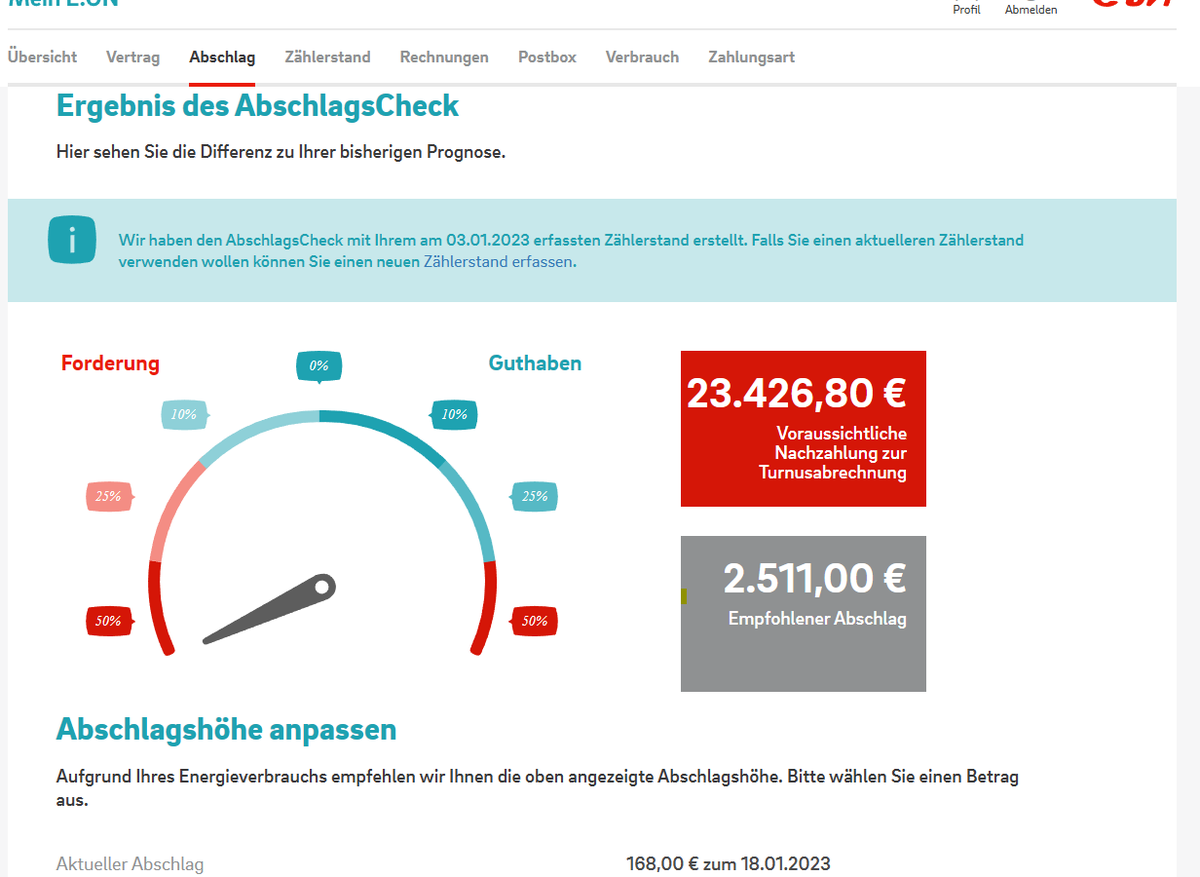Click the 'Guthaben' gauge label
This screenshot has width=1200, height=877.
tap(535, 363)
